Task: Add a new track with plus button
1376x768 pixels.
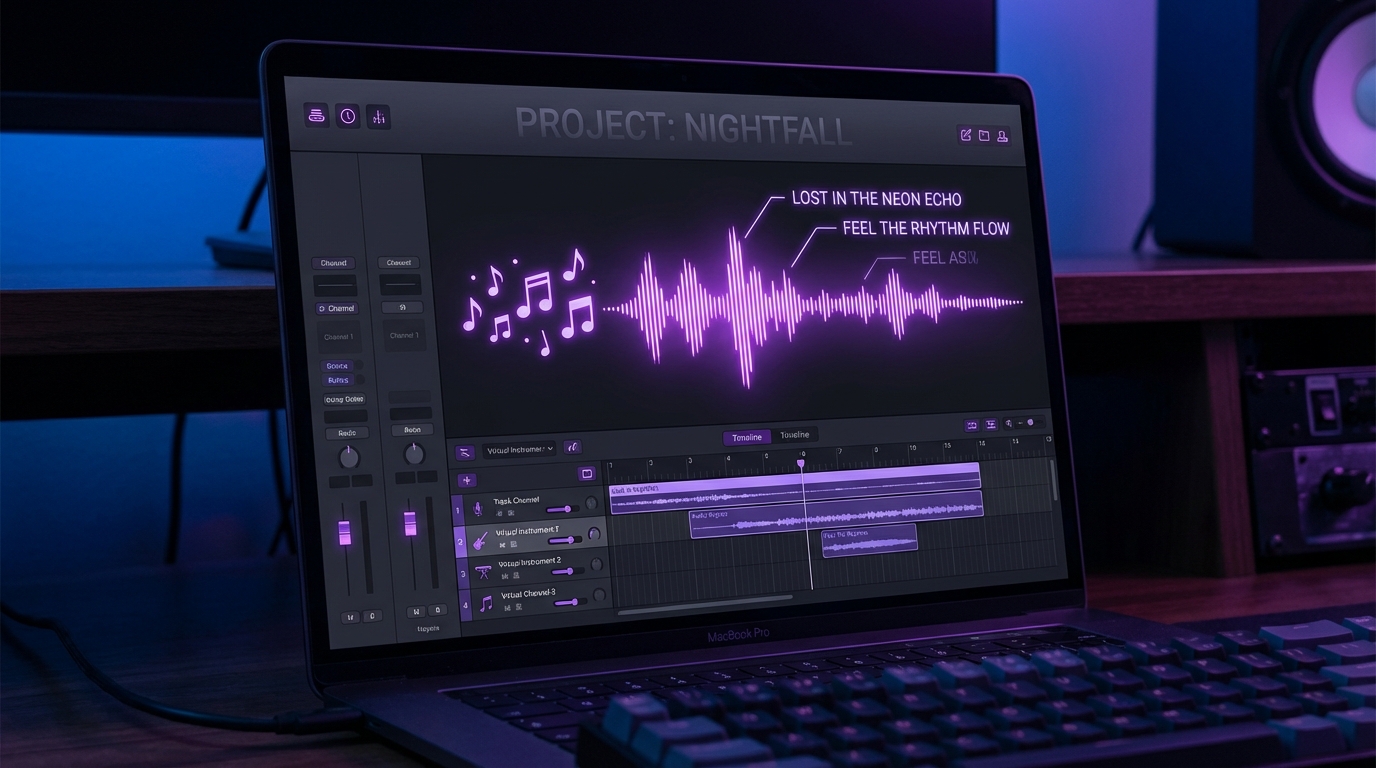Action: click(x=466, y=480)
